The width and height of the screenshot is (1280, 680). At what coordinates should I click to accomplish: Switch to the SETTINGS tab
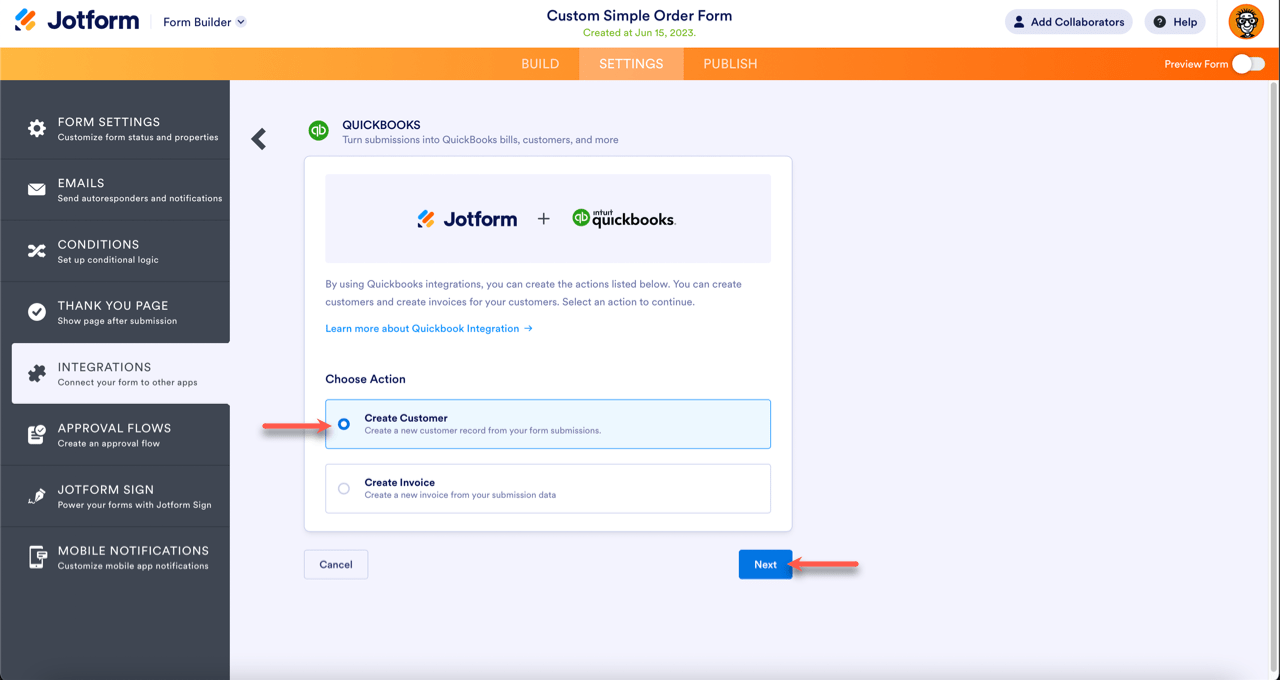pyautogui.click(x=631, y=64)
